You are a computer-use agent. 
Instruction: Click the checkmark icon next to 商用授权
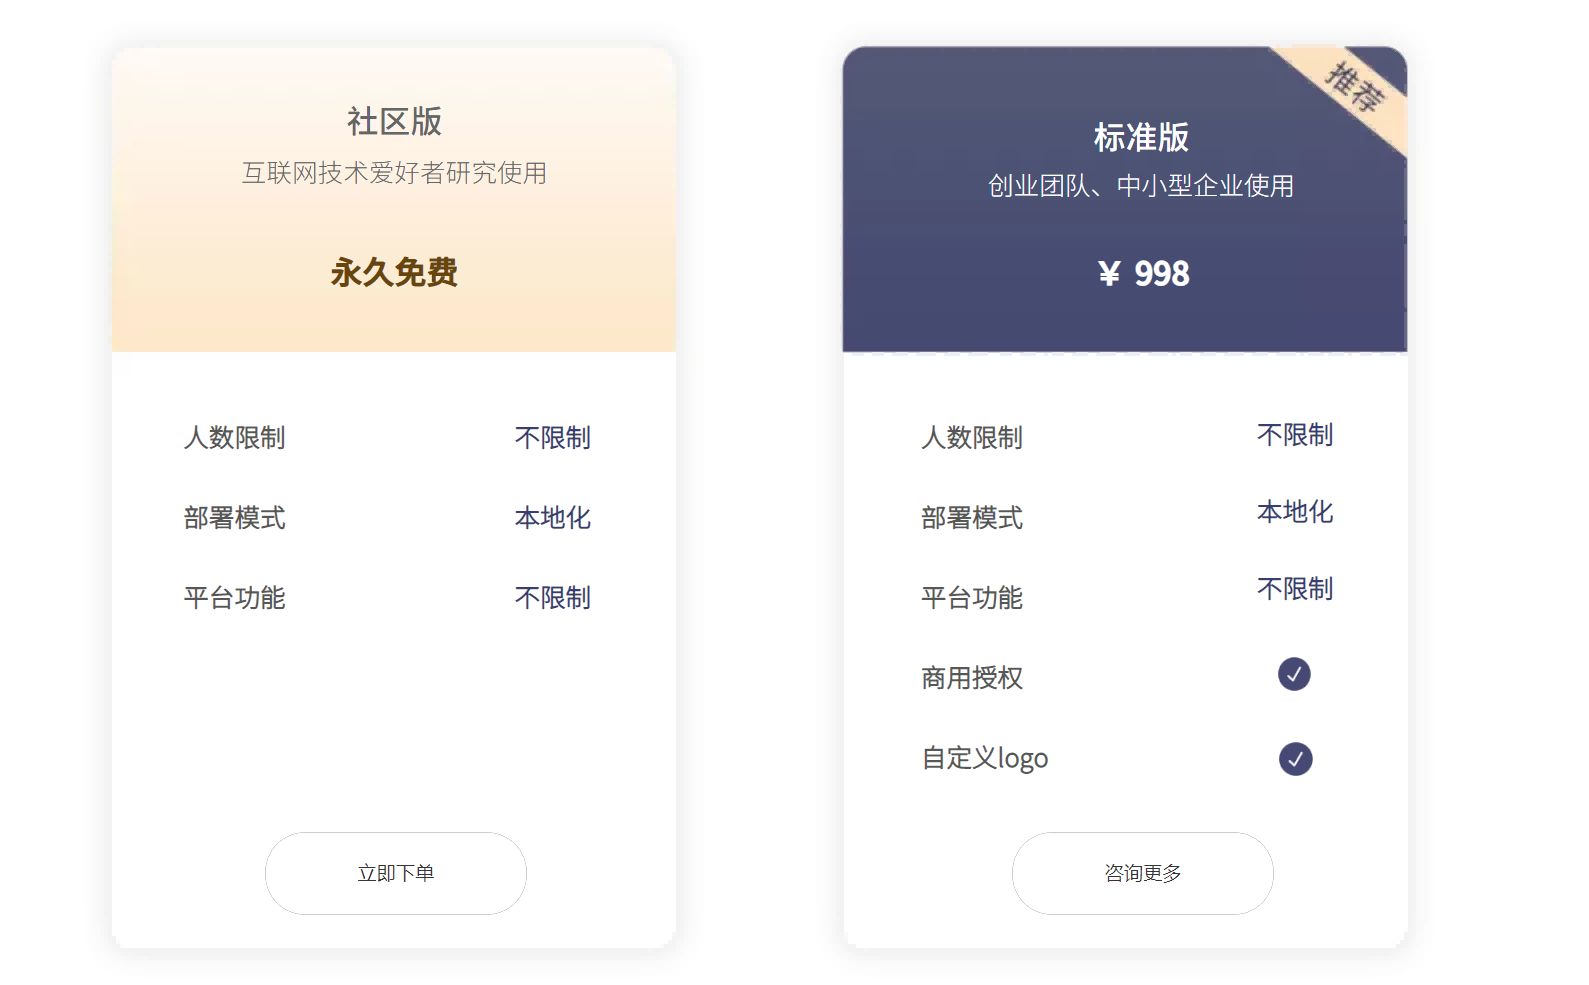(1295, 676)
